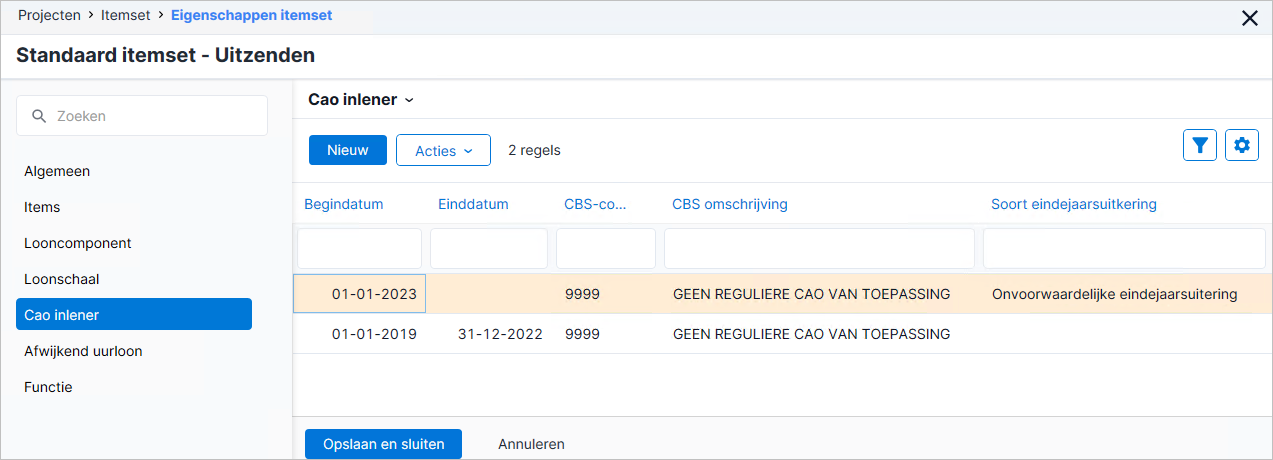Click Opslaan en sluiten
1273x460 pixels.
(383, 444)
